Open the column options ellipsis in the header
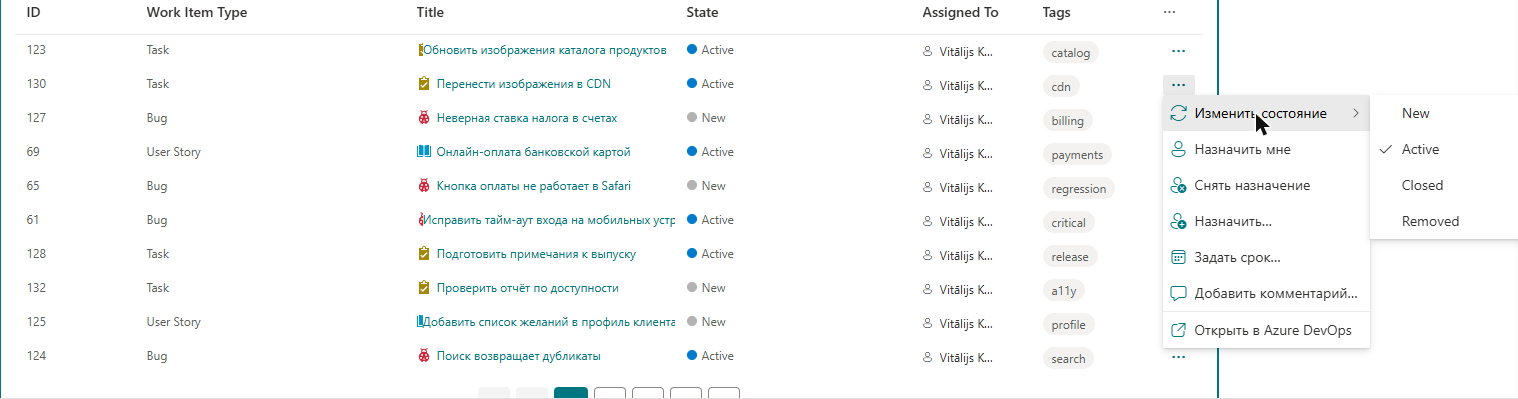The height and width of the screenshot is (399, 1518). (x=1169, y=12)
